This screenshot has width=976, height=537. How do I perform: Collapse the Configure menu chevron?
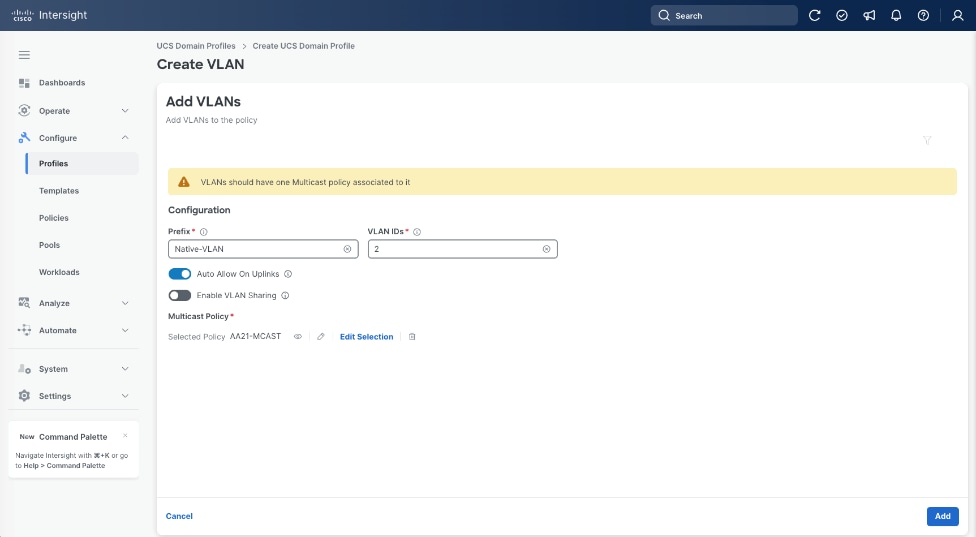click(125, 138)
